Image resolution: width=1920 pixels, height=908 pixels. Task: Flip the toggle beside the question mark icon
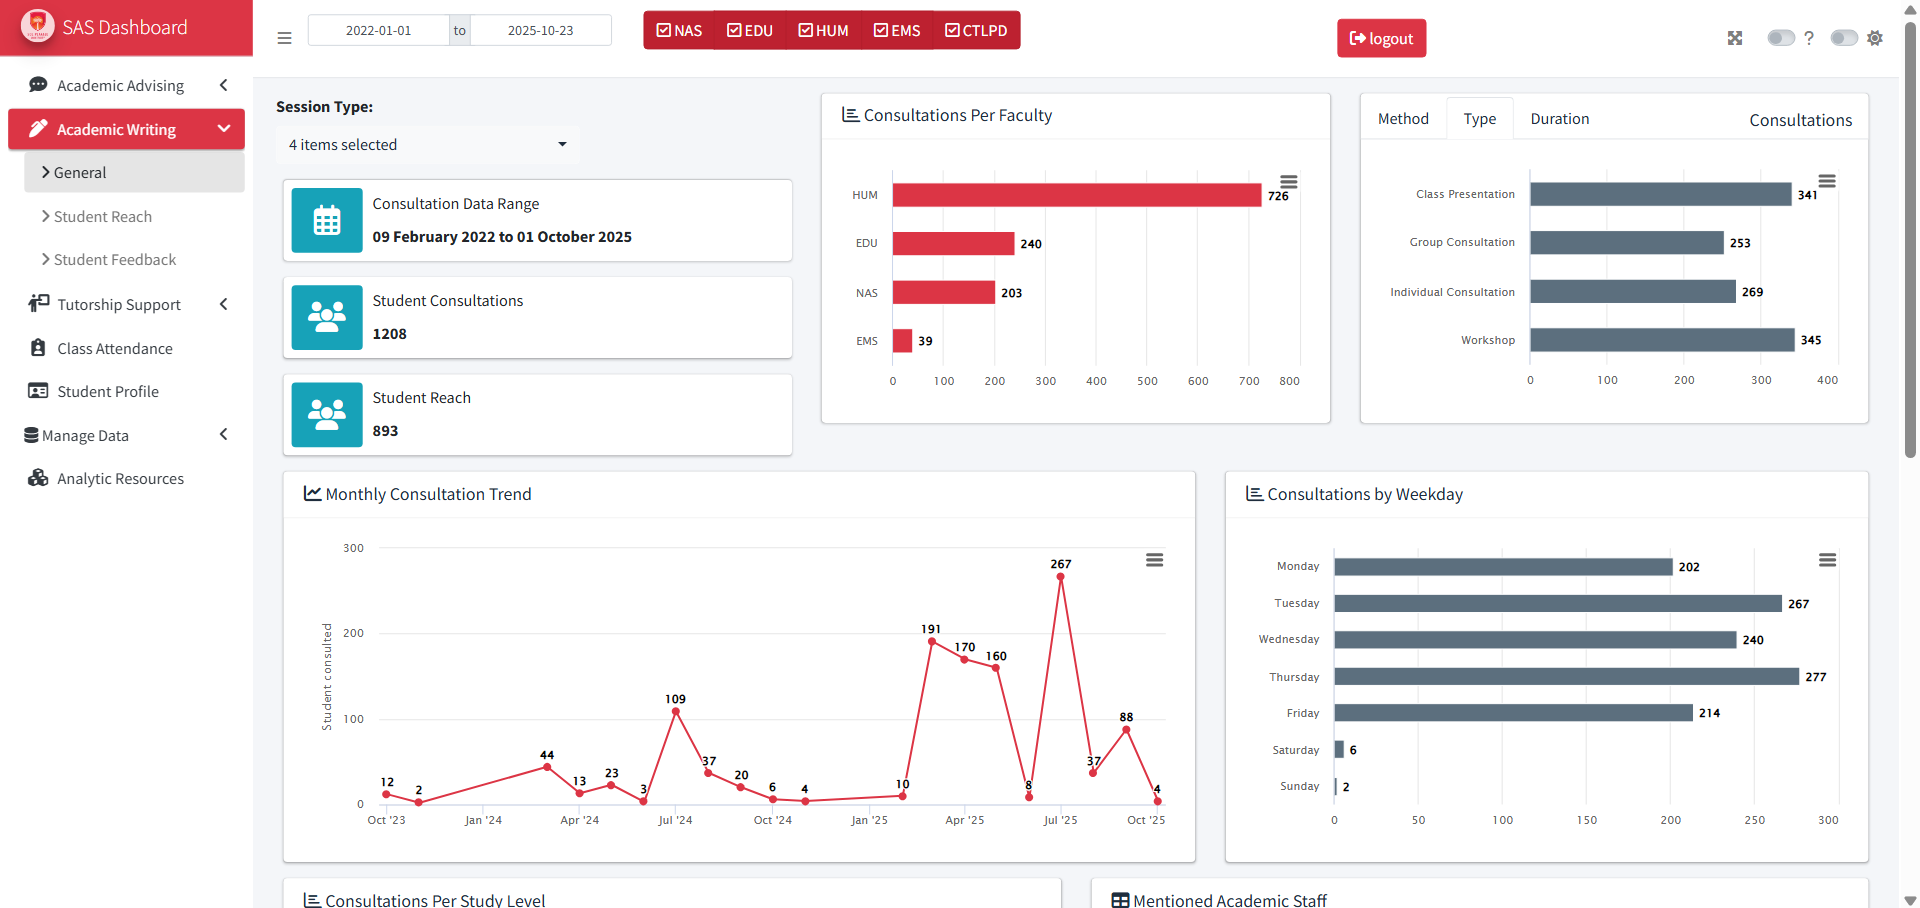click(x=1781, y=38)
